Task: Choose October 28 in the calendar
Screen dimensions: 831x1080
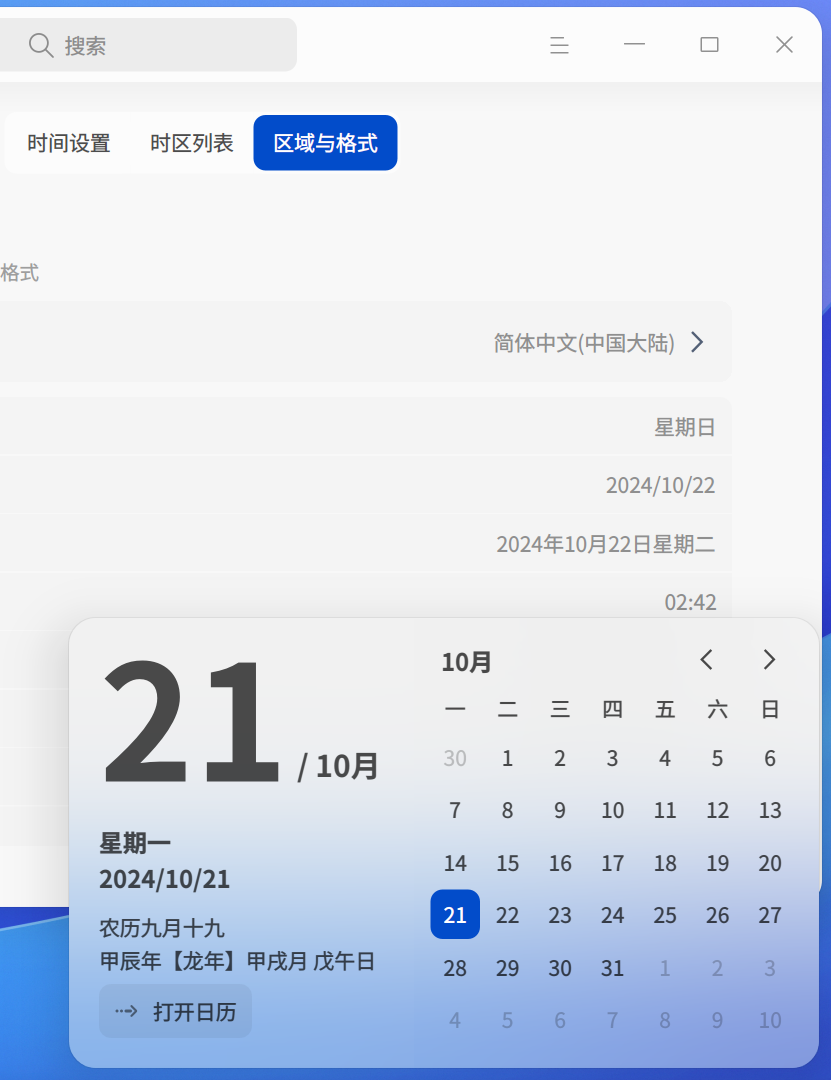Action: pyautogui.click(x=455, y=968)
